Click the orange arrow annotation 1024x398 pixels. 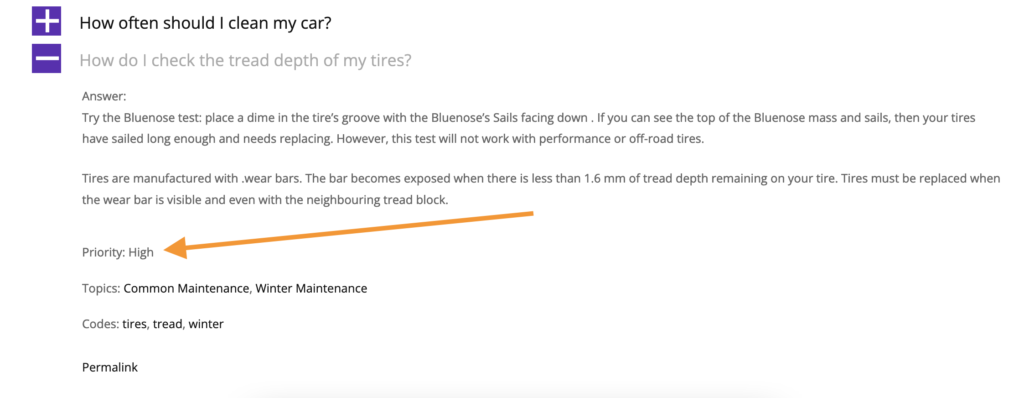(349, 235)
